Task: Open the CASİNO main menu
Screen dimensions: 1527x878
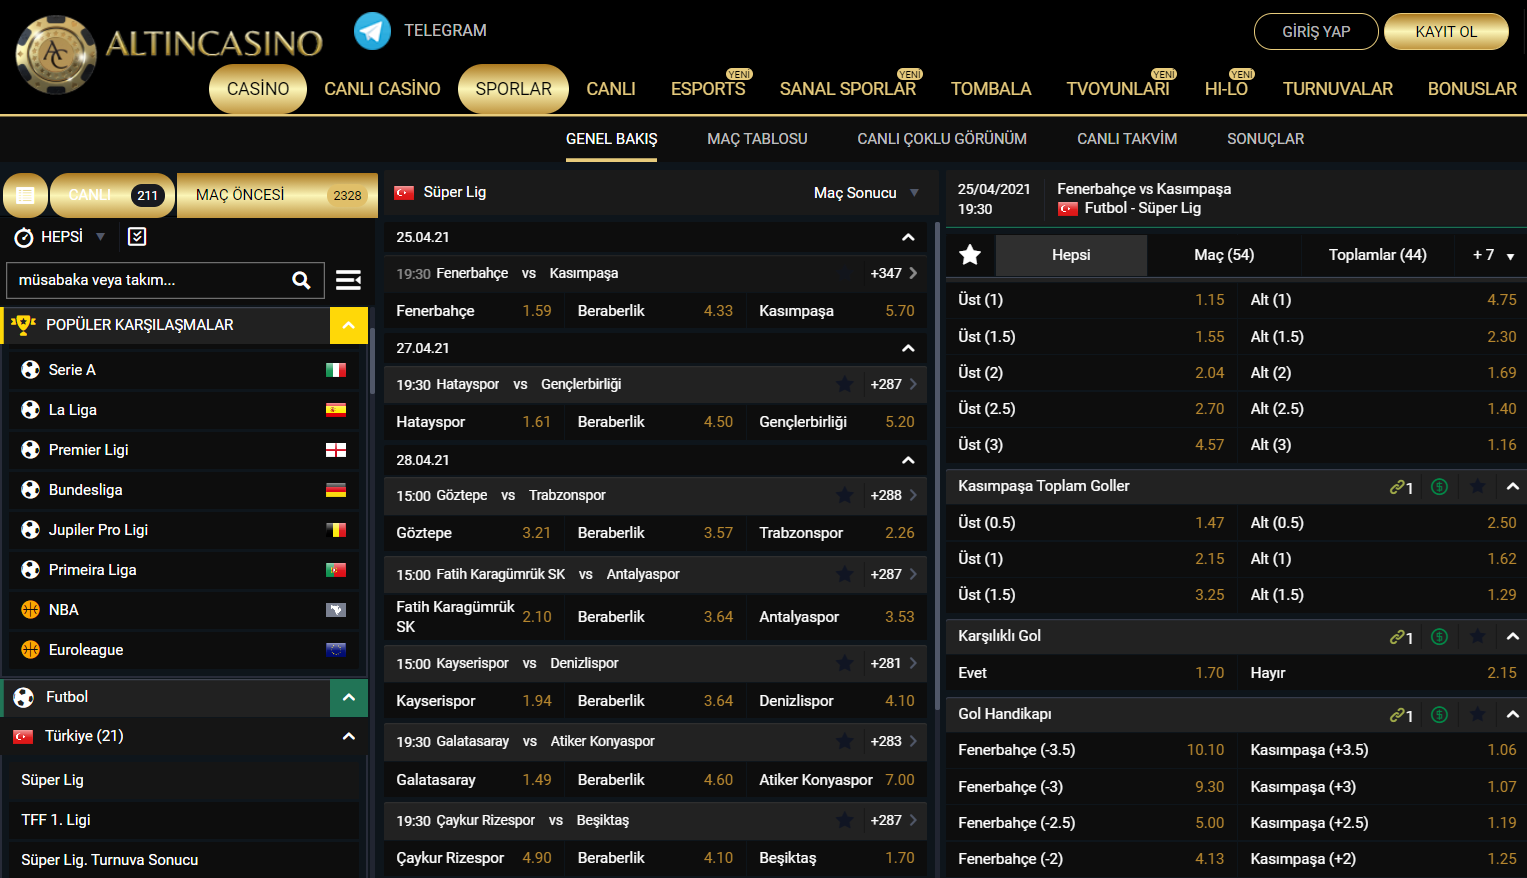Action: (x=258, y=89)
